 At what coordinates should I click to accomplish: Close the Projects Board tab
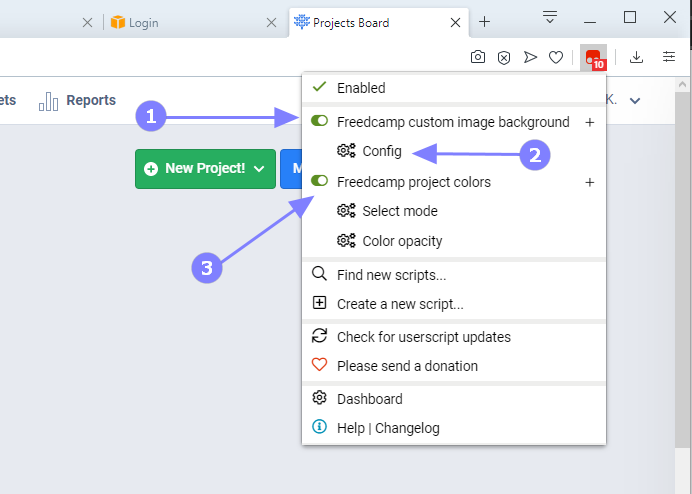pyautogui.click(x=455, y=23)
